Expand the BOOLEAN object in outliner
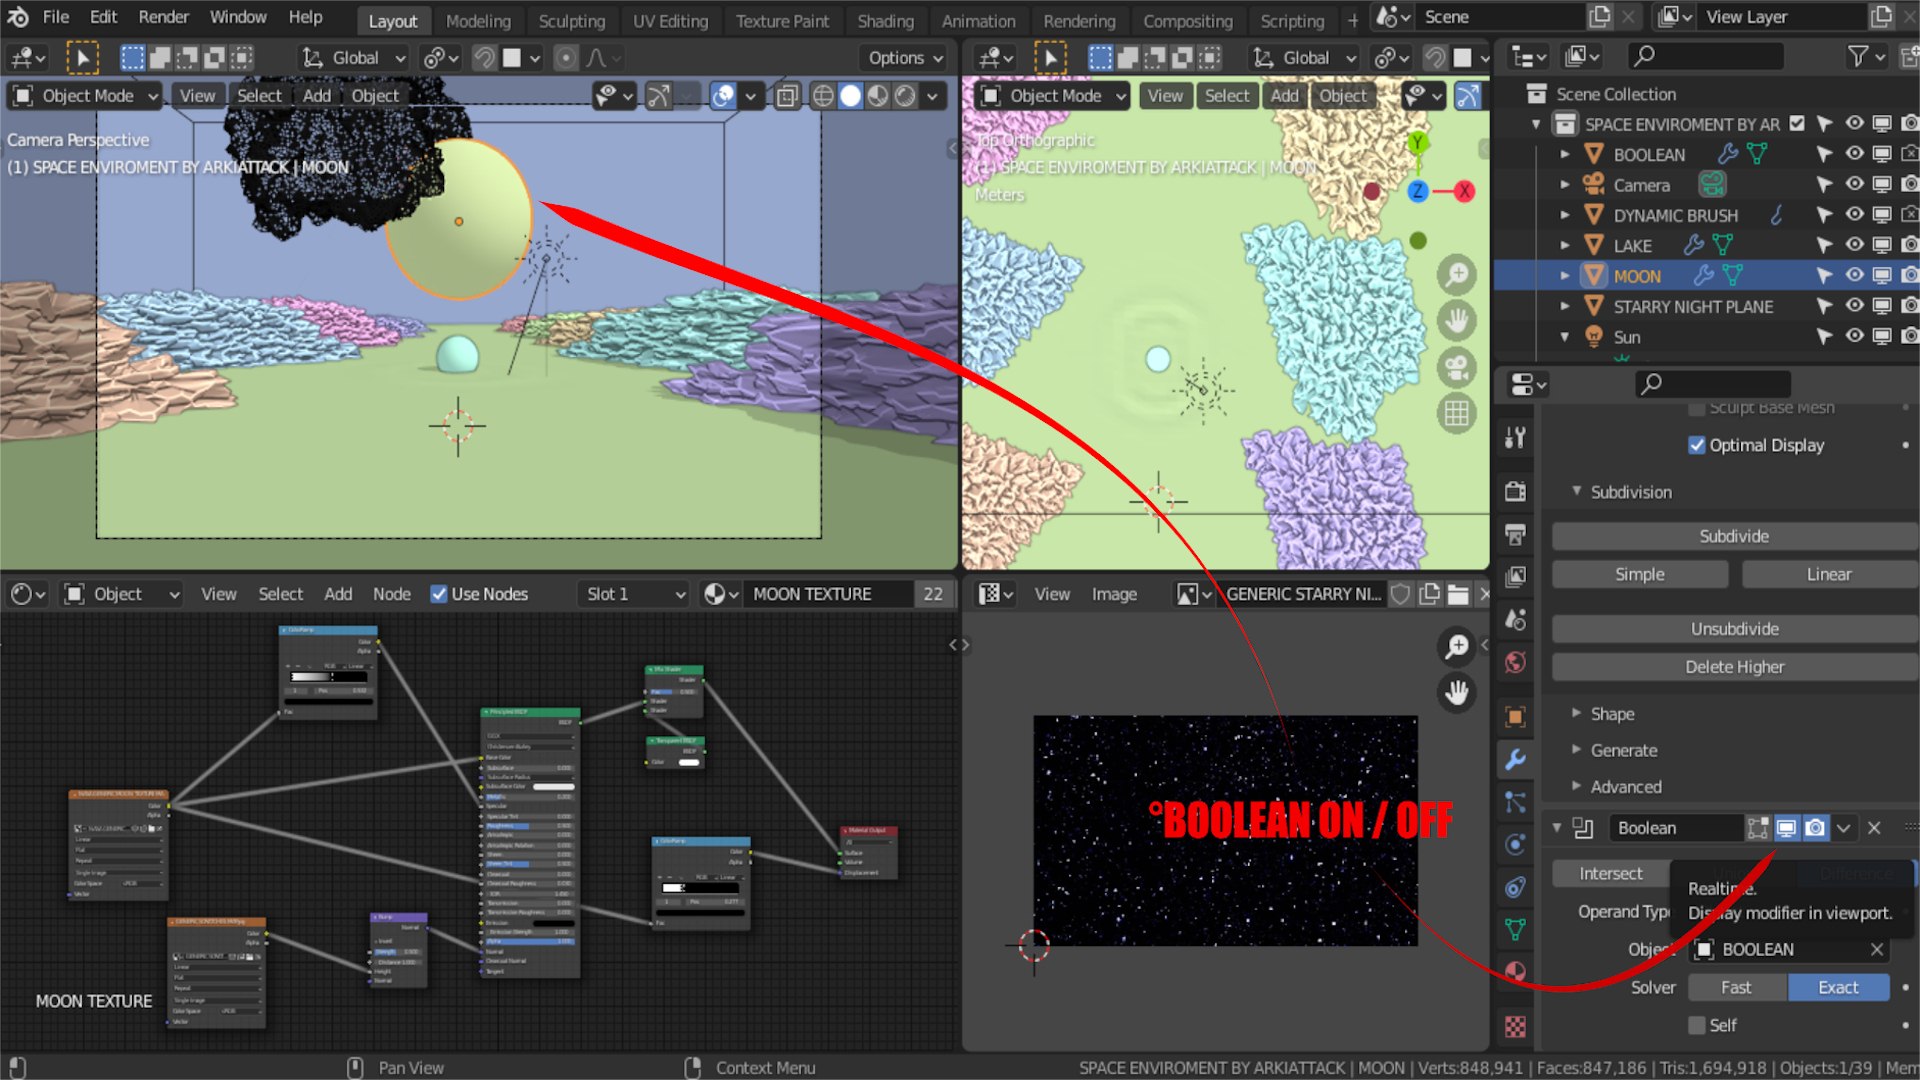This screenshot has height=1080, width=1920. click(1565, 154)
